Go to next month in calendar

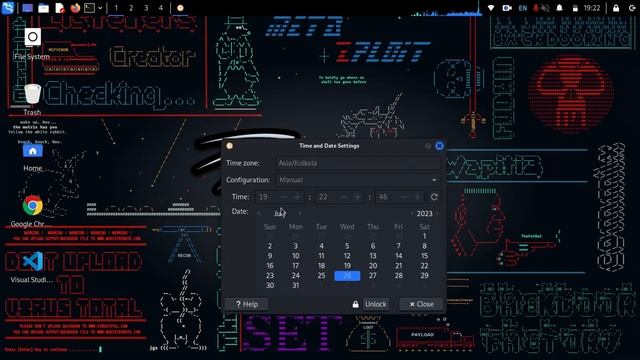(x=300, y=213)
